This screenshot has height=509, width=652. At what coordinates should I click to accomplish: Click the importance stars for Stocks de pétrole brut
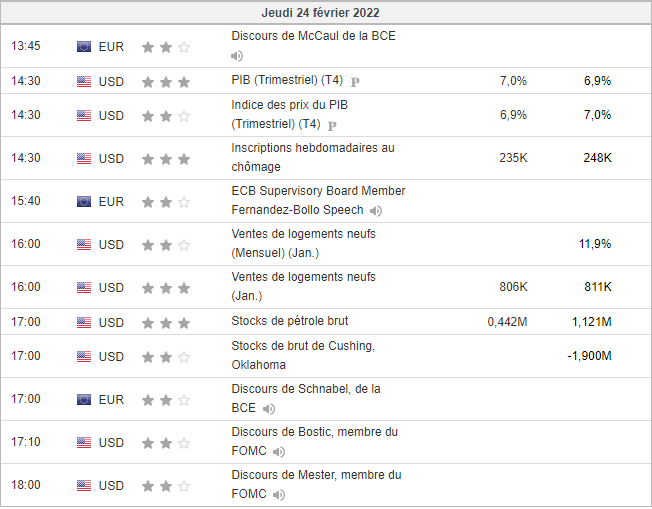166,323
